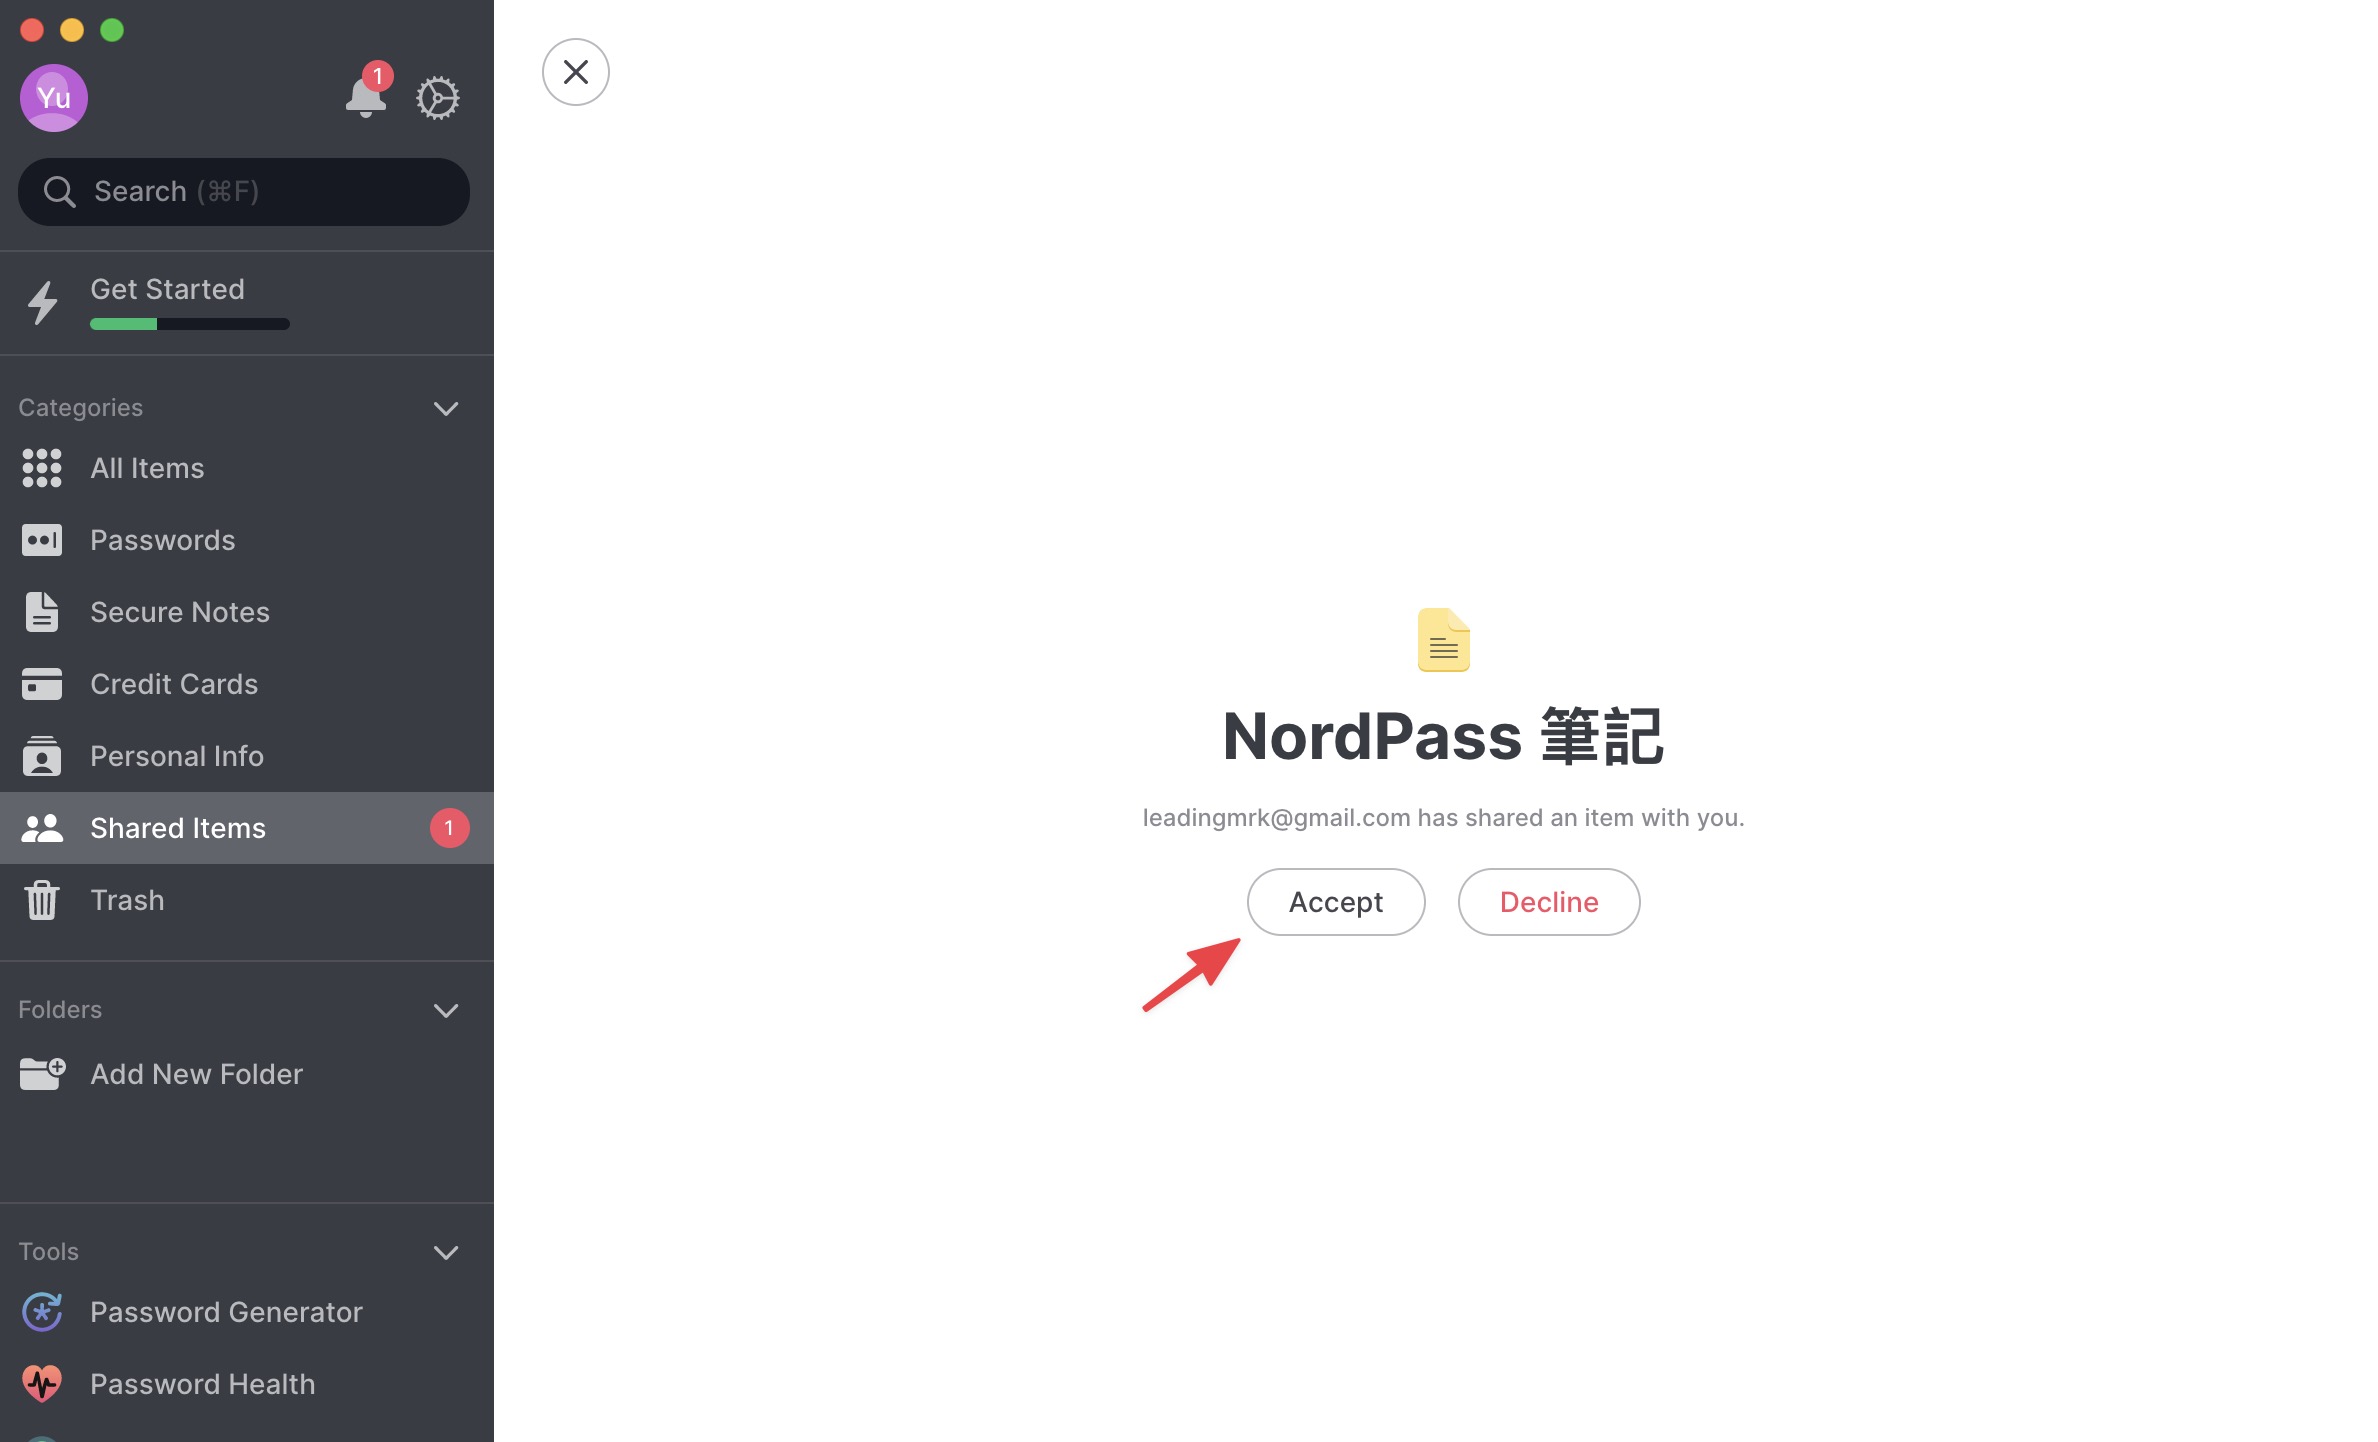Click the Add New Folder icon
2378x1442 pixels.
42,1073
